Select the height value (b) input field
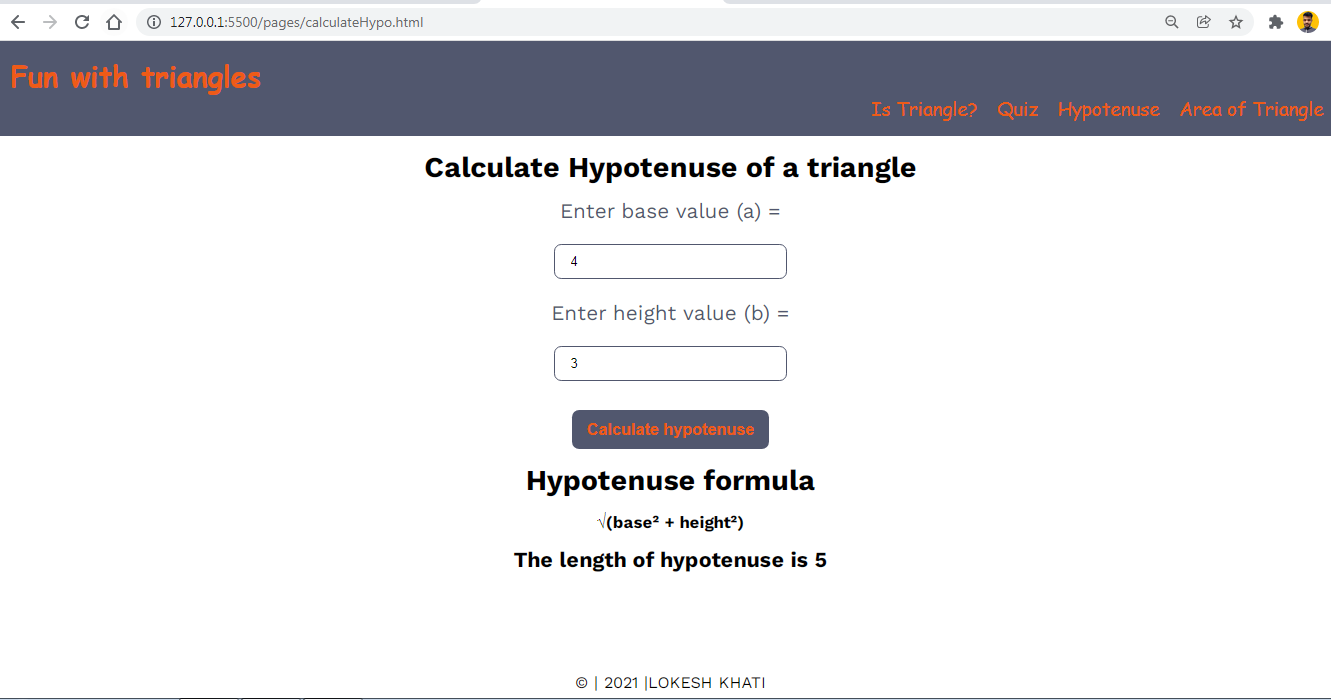 point(670,364)
